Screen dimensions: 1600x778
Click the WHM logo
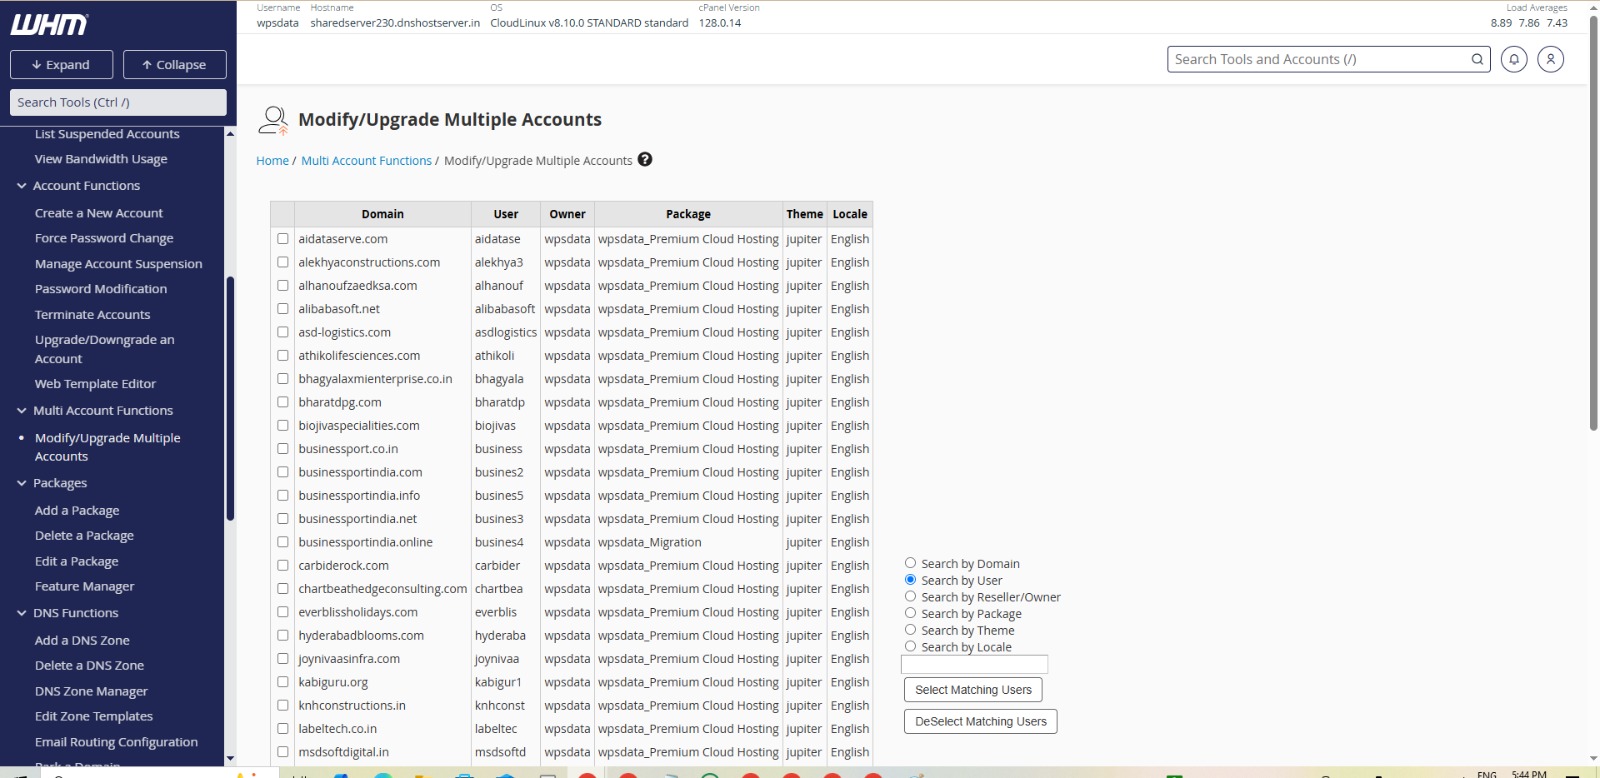click(x=49, y=24)
